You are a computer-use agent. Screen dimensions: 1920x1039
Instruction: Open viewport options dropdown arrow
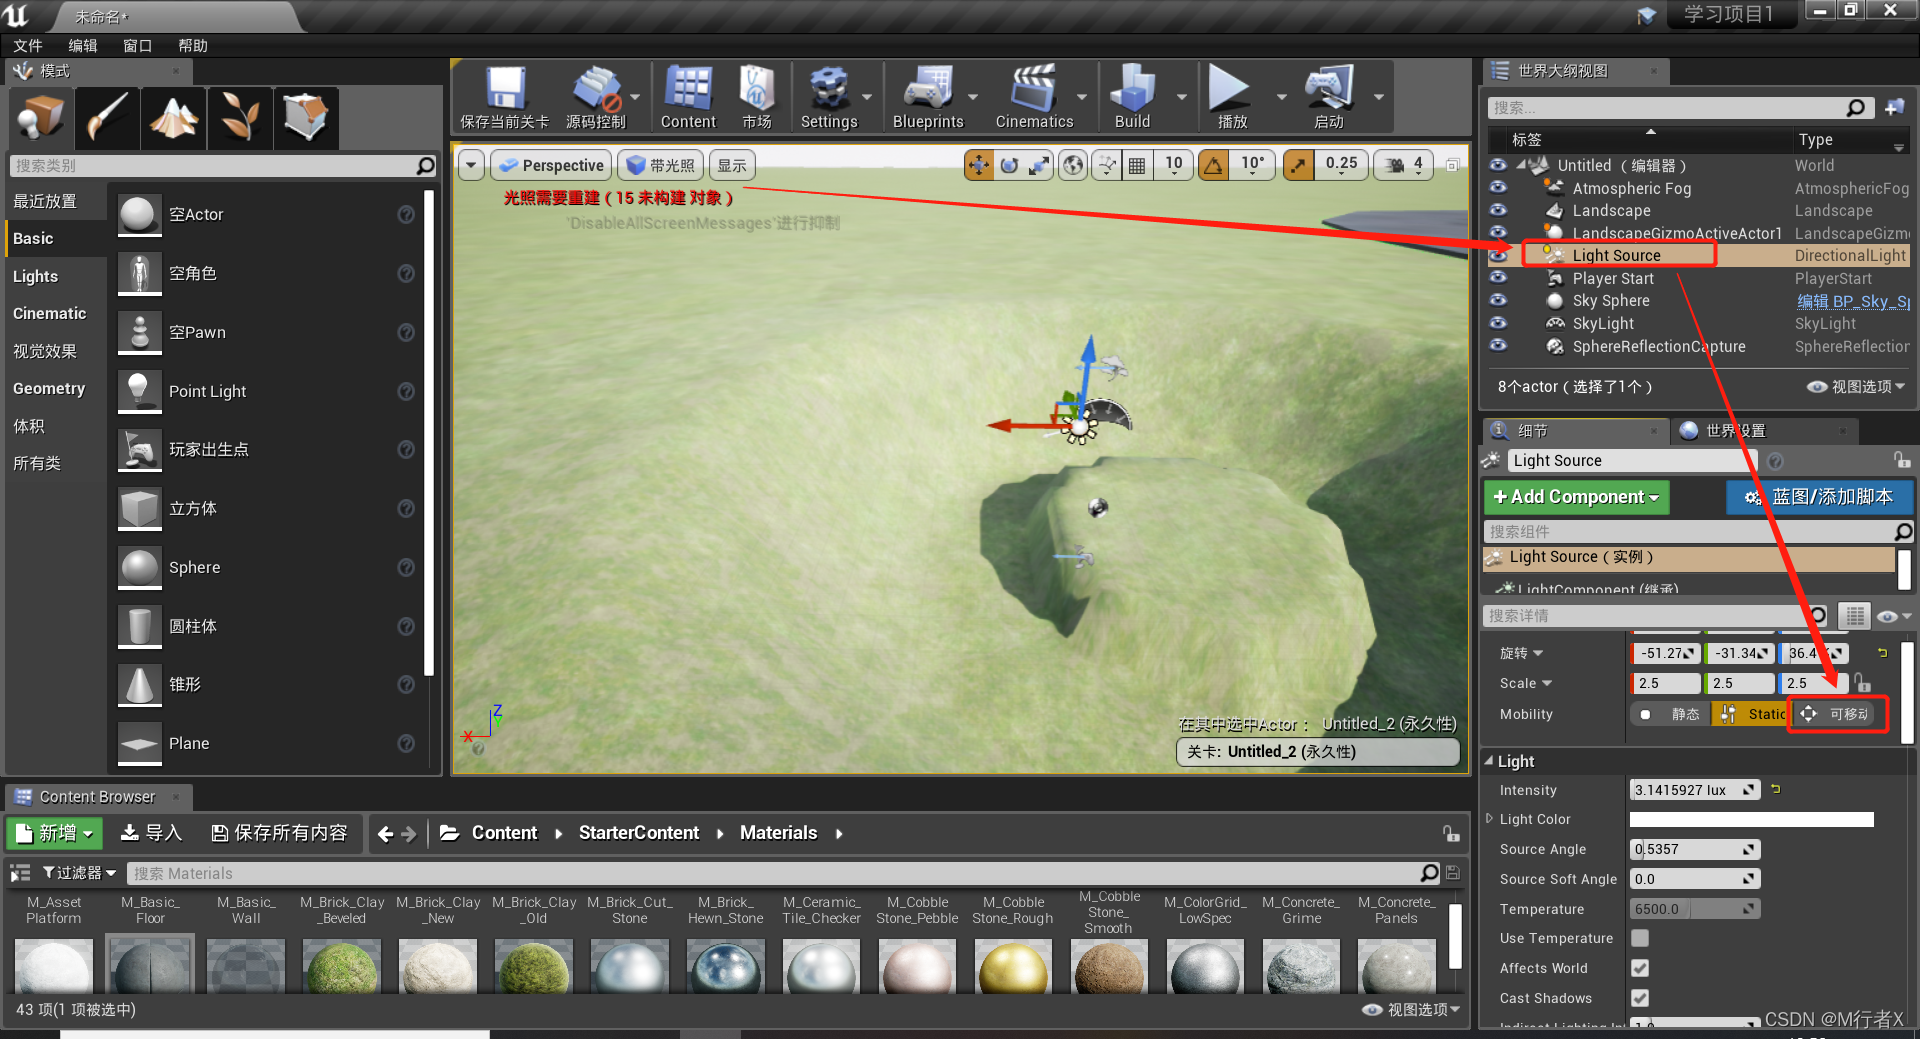pos(471,165)
